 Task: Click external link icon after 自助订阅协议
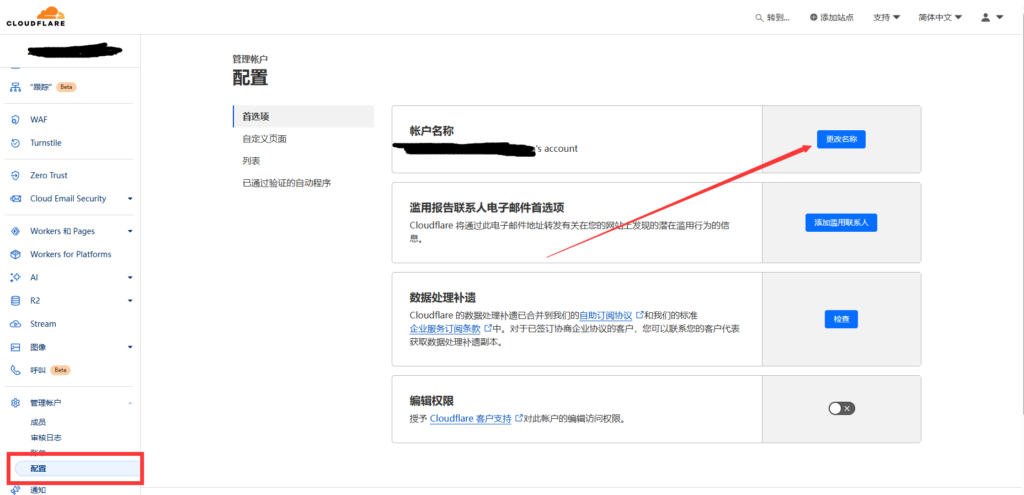[640, 315]
